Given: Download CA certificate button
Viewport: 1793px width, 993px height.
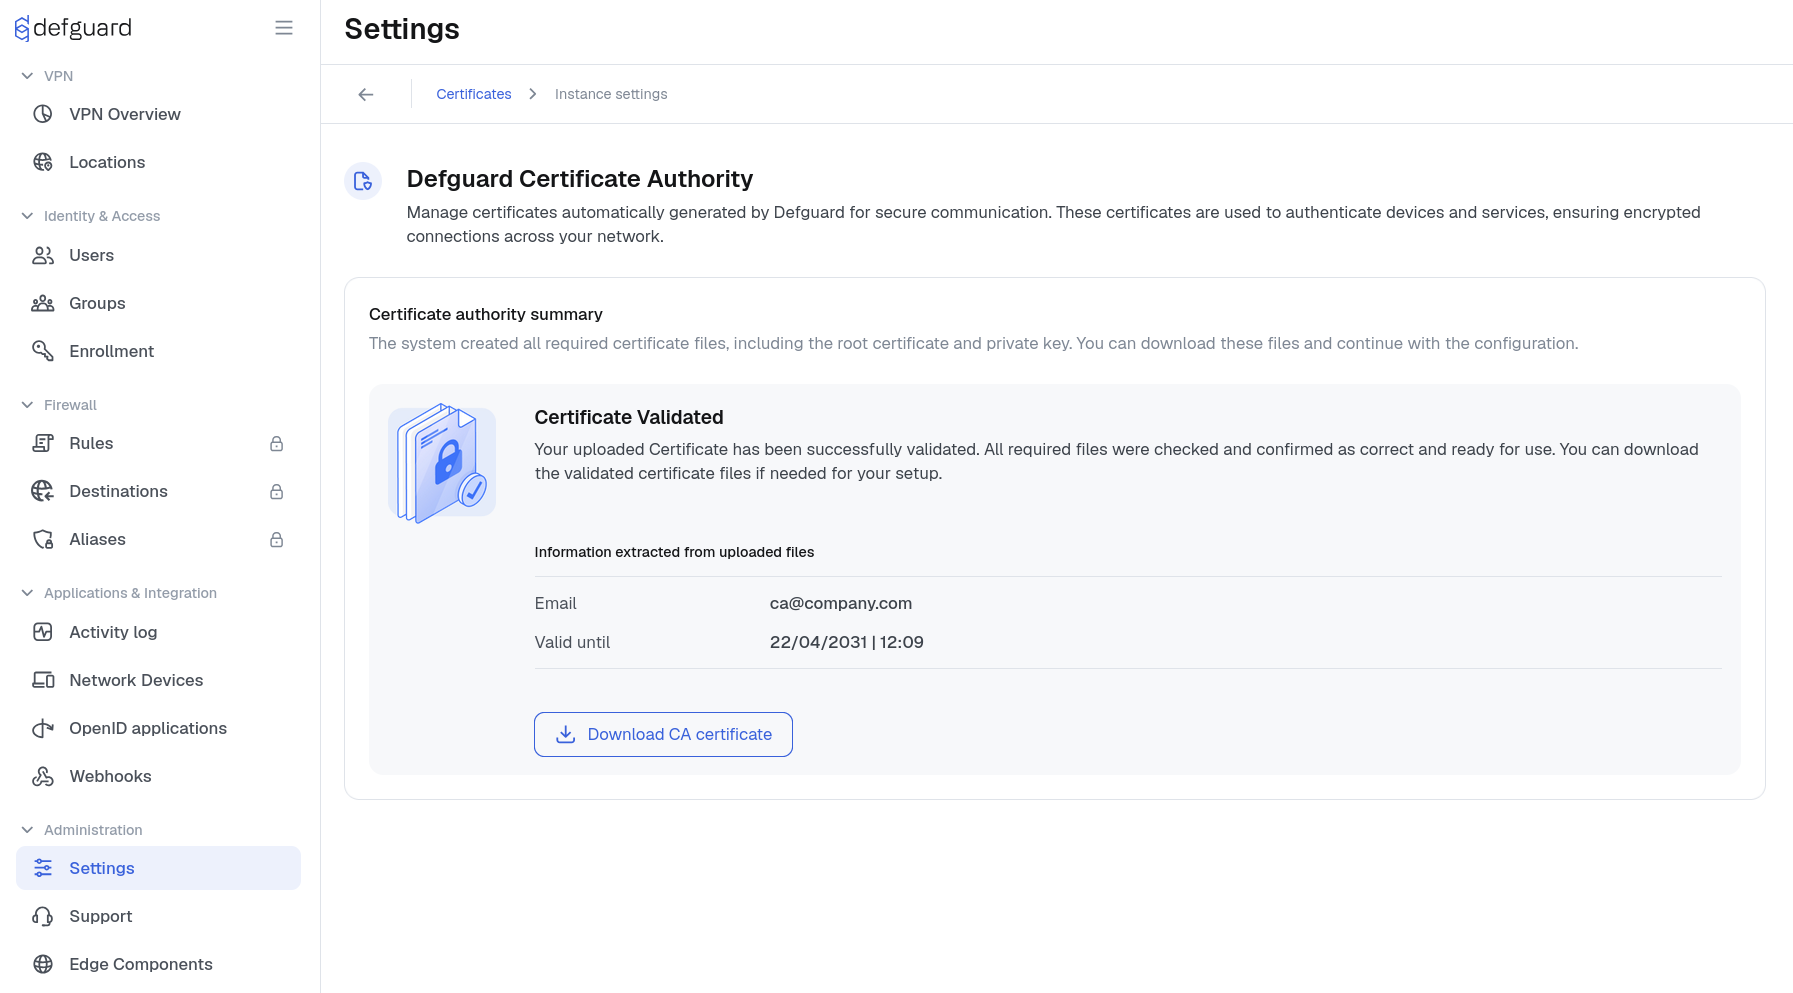Looking at the screenshot, I should 663,734.
